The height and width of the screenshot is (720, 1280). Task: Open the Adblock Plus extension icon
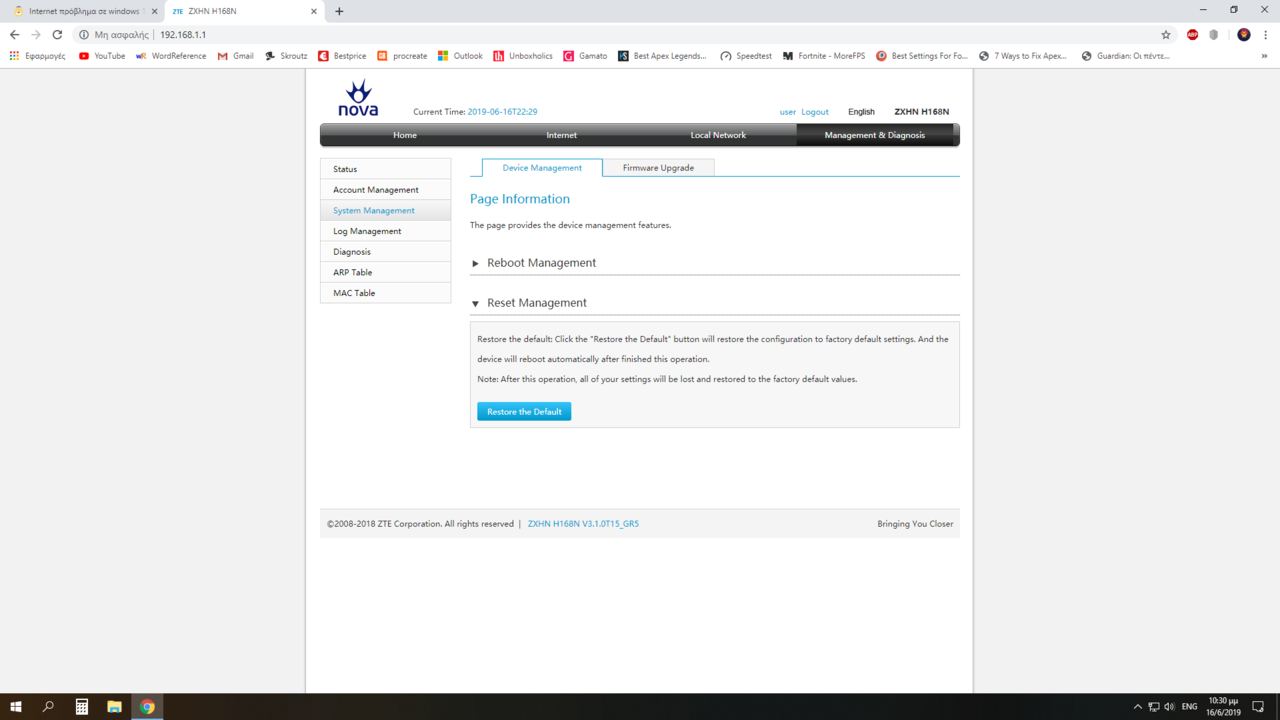tap(1192, 34)
